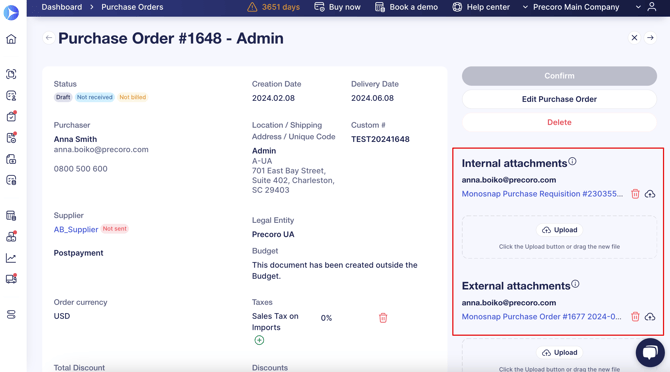Open the chat support bubble
The height and width of the screenshot is (372, 670).
650,352
